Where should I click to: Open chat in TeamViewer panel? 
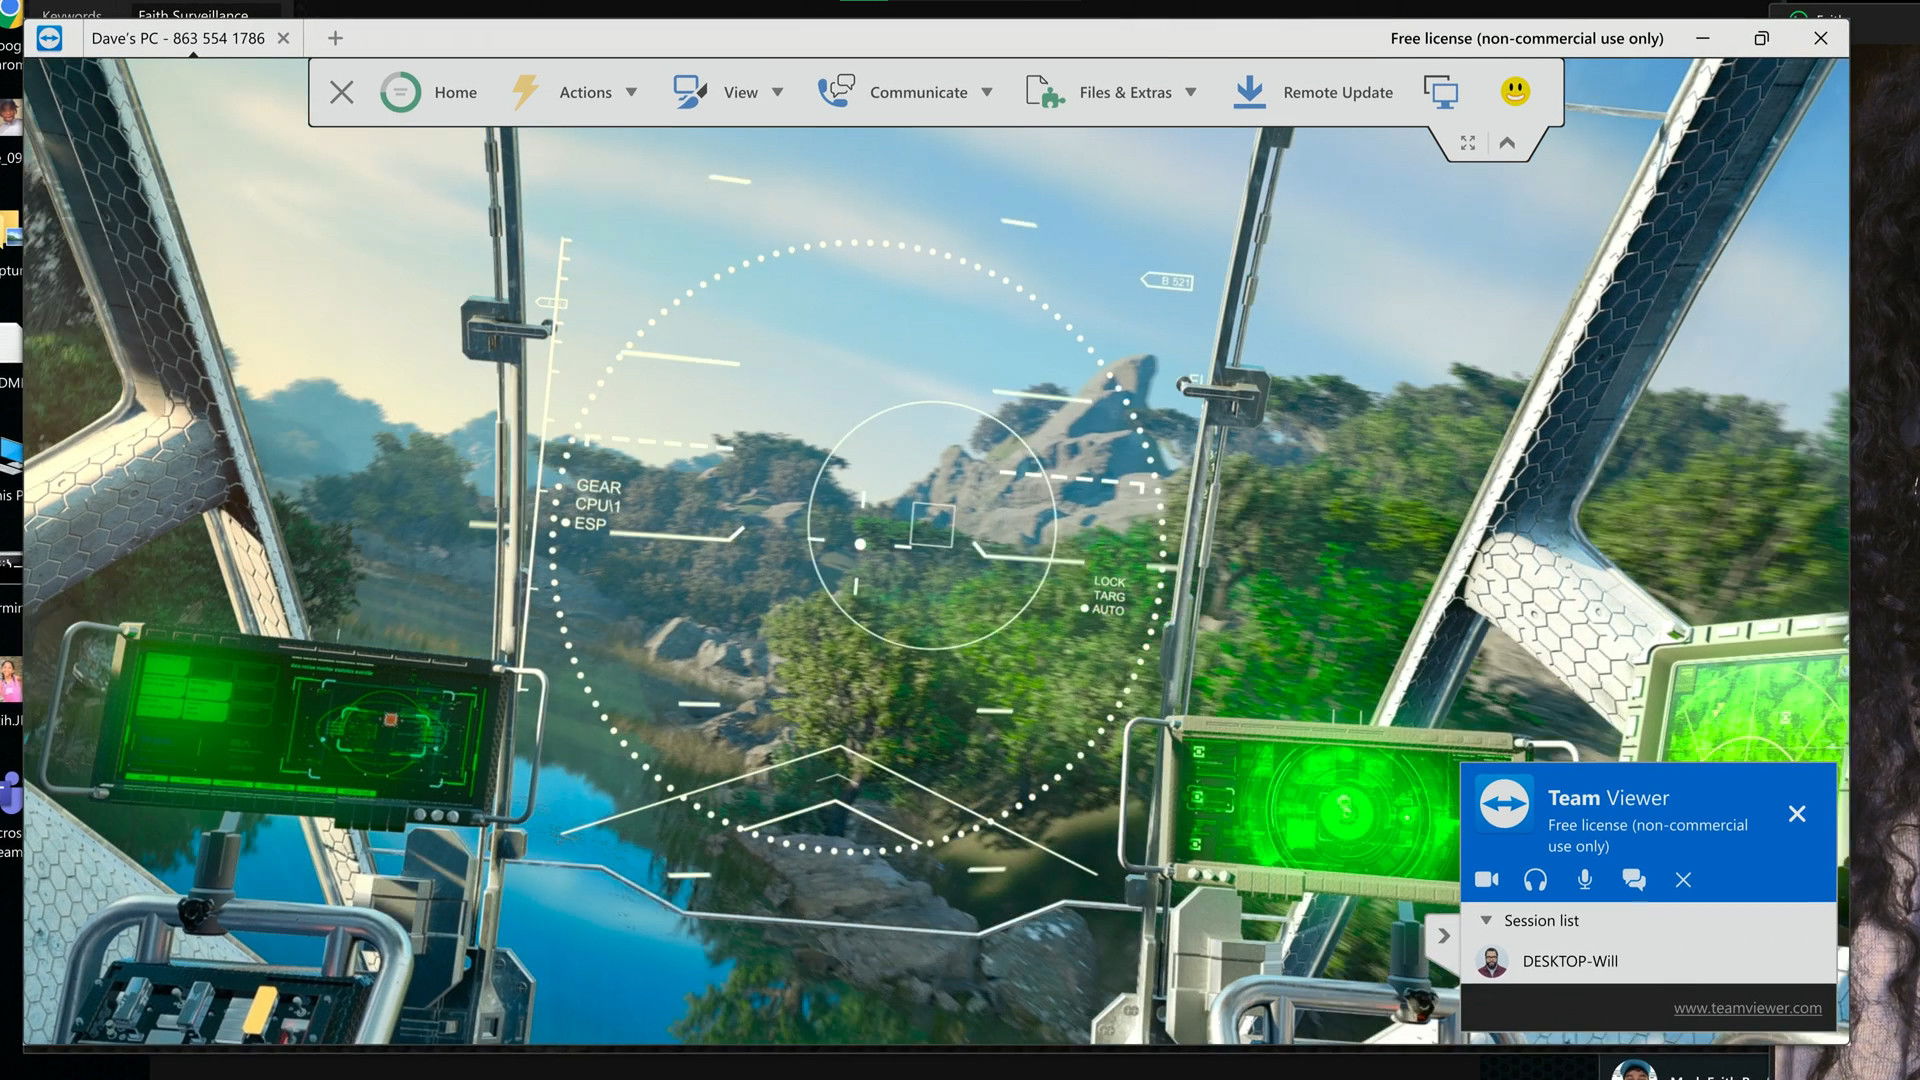(1634, 880)
